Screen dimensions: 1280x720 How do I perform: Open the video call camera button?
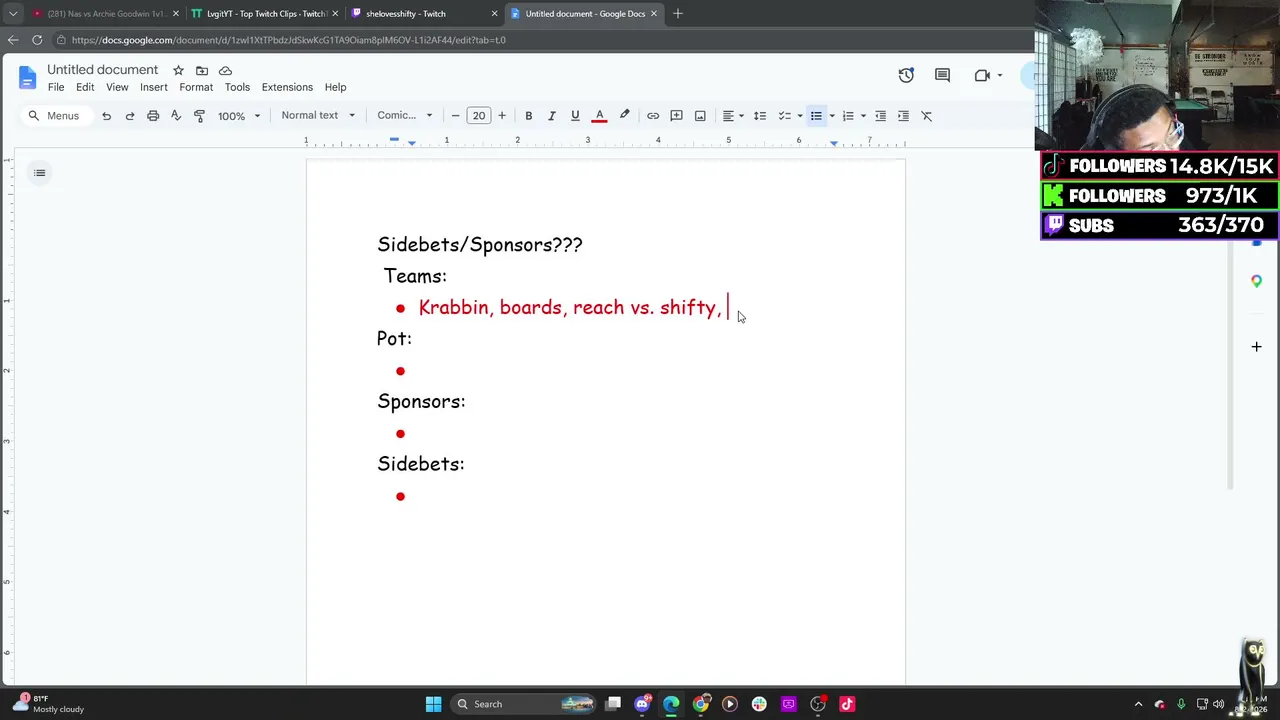coord(982,75)
